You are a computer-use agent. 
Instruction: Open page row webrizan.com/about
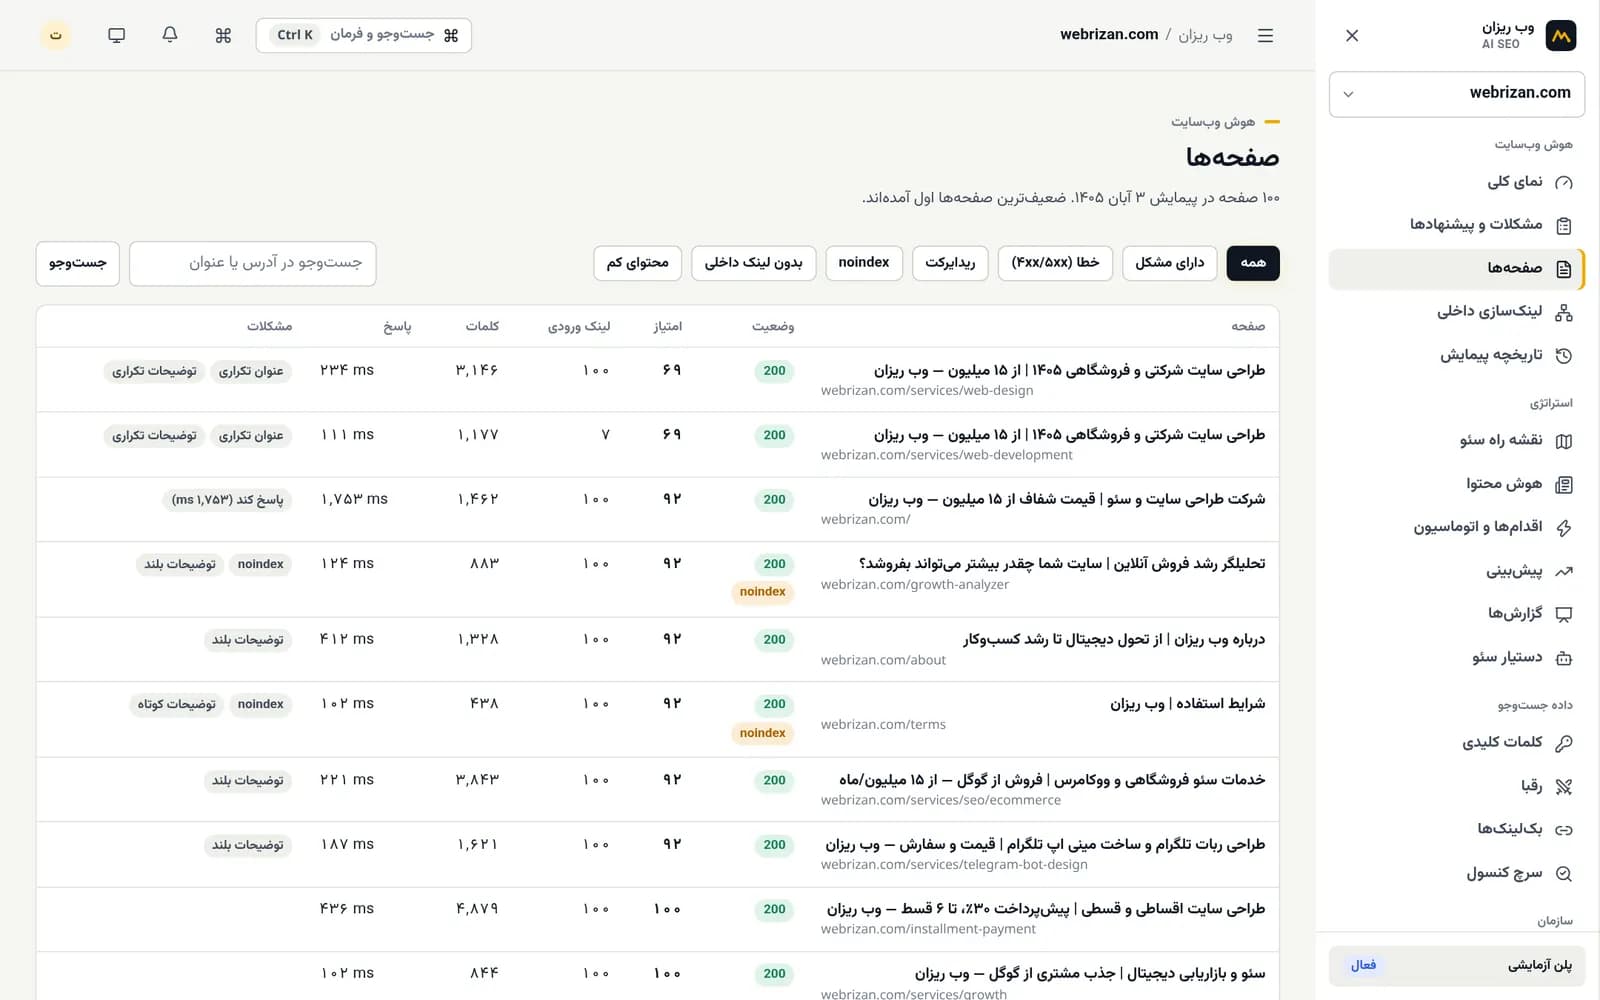coord(657,650)
